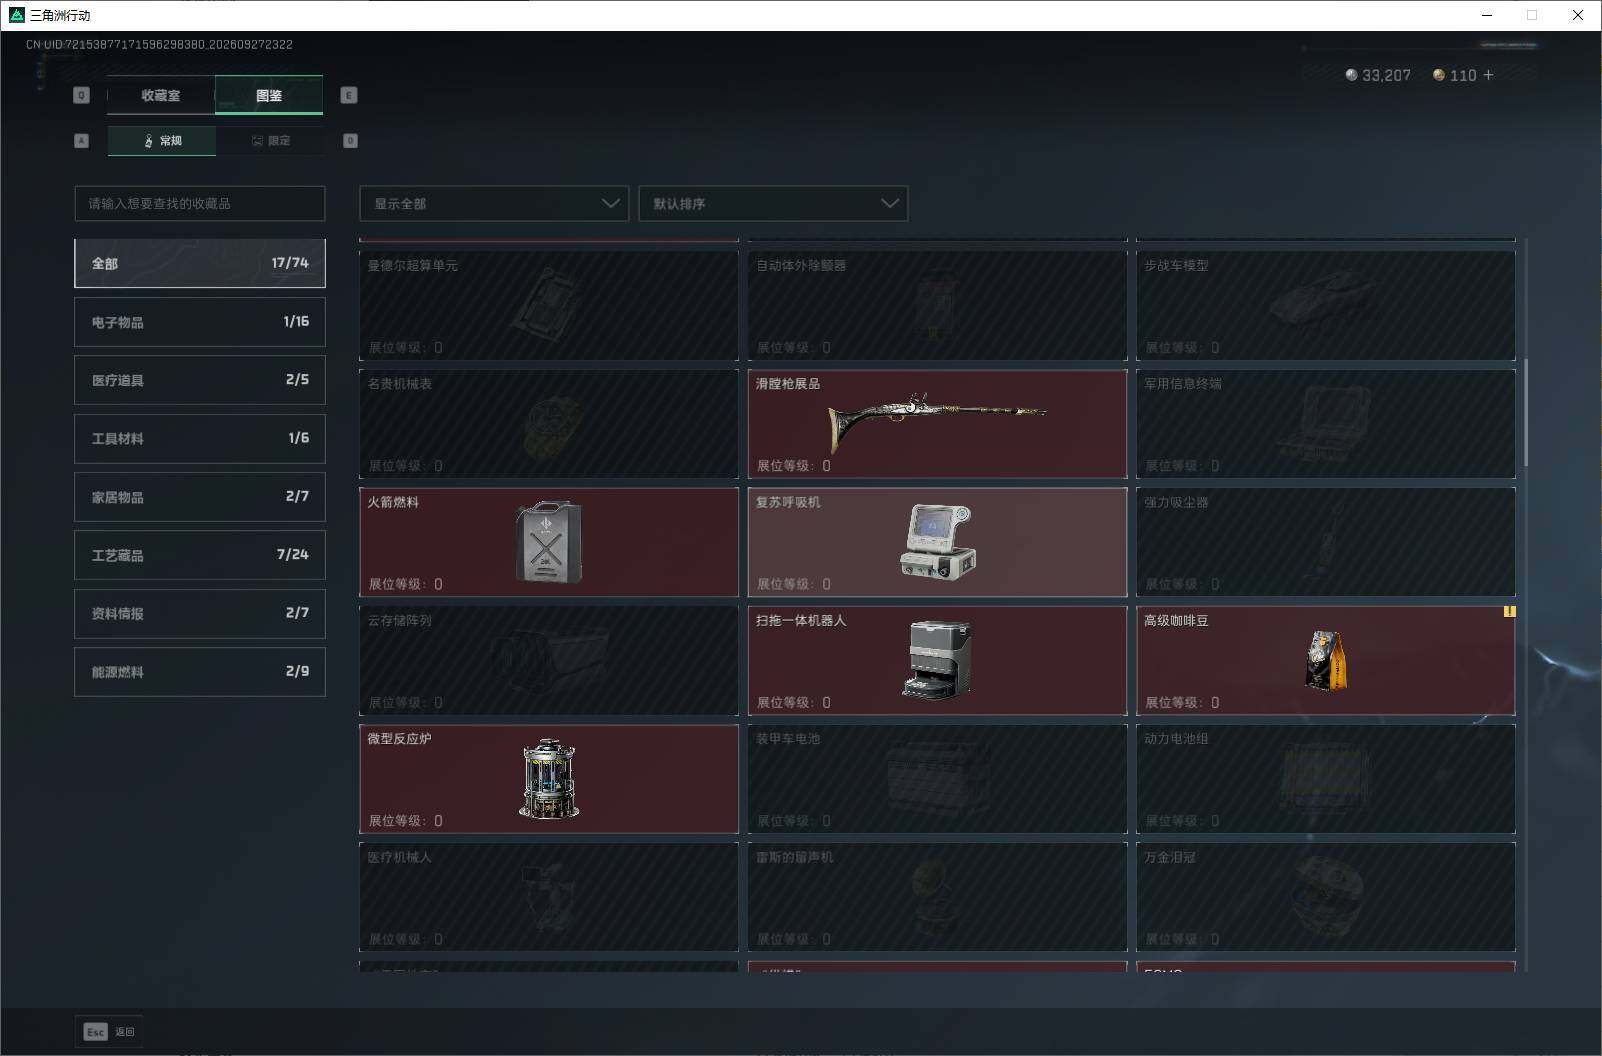Image resolution: width=1602 pixels, height=1056 pixels.
Task: Expand the 显示全部 filter dropdown
Action: tap(494, 203)
